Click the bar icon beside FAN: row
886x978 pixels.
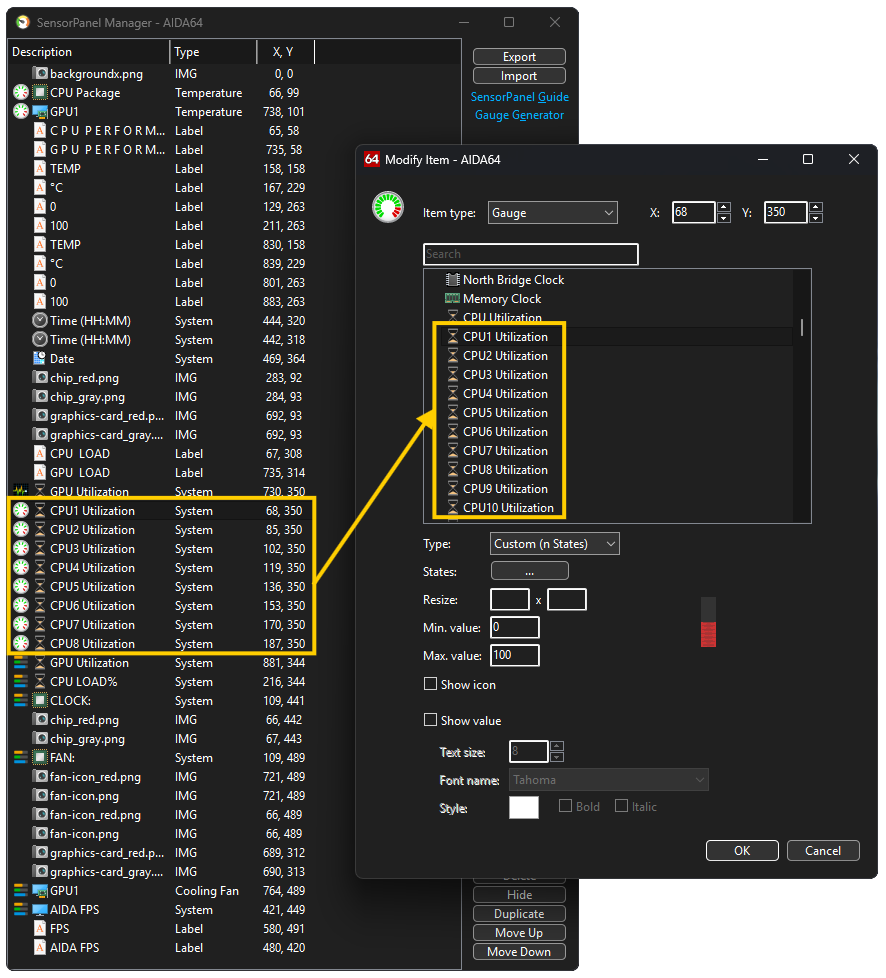click(21, 758)
